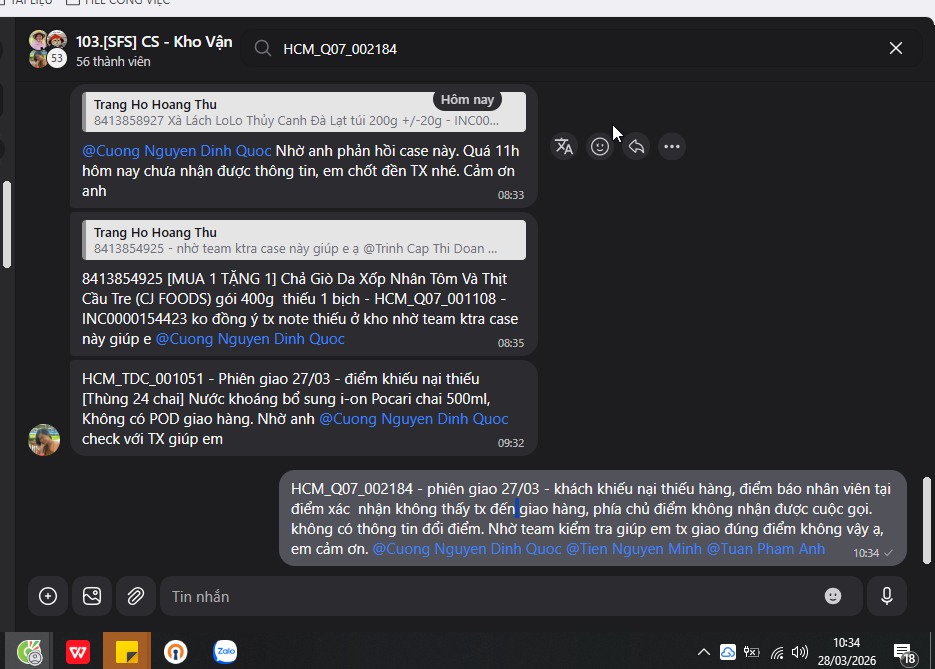Click the translate message icon
The height and width of the screenshot is (669, 935).
coord(564,146)
